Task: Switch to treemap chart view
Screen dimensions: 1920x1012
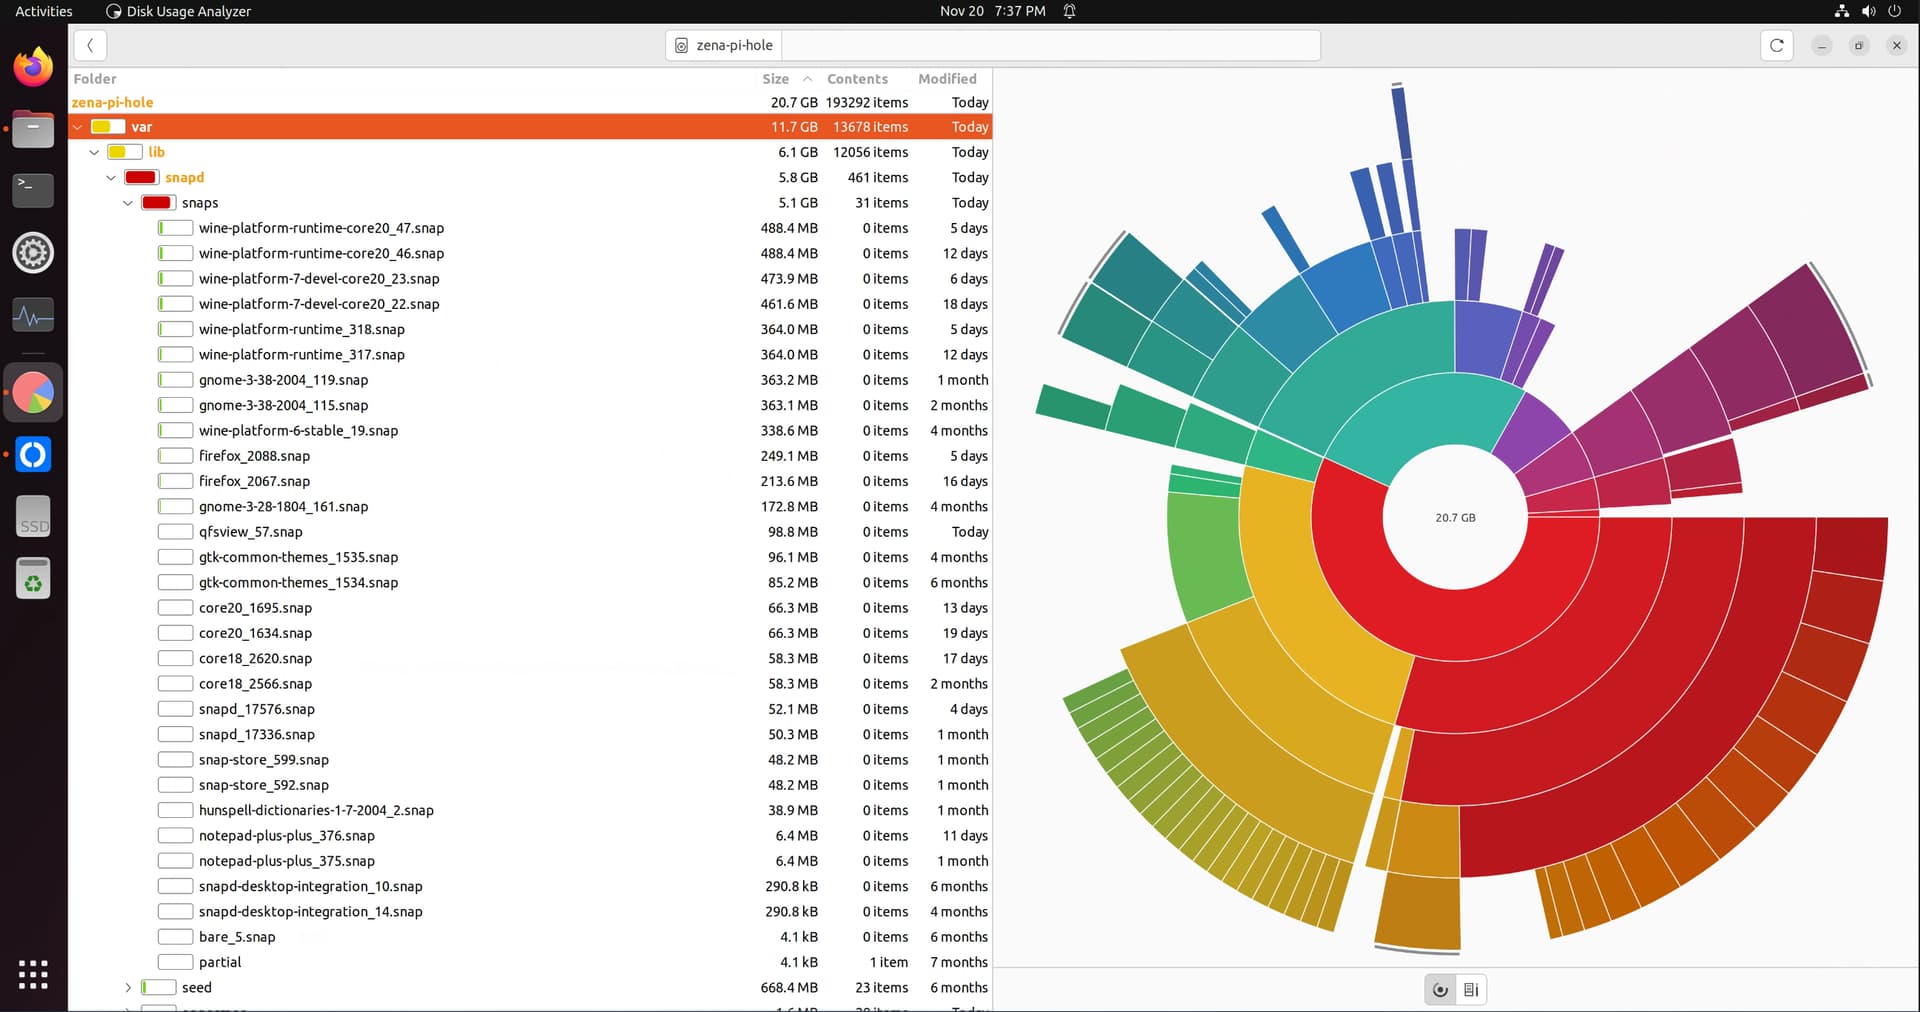Action: click(1471, 989)
